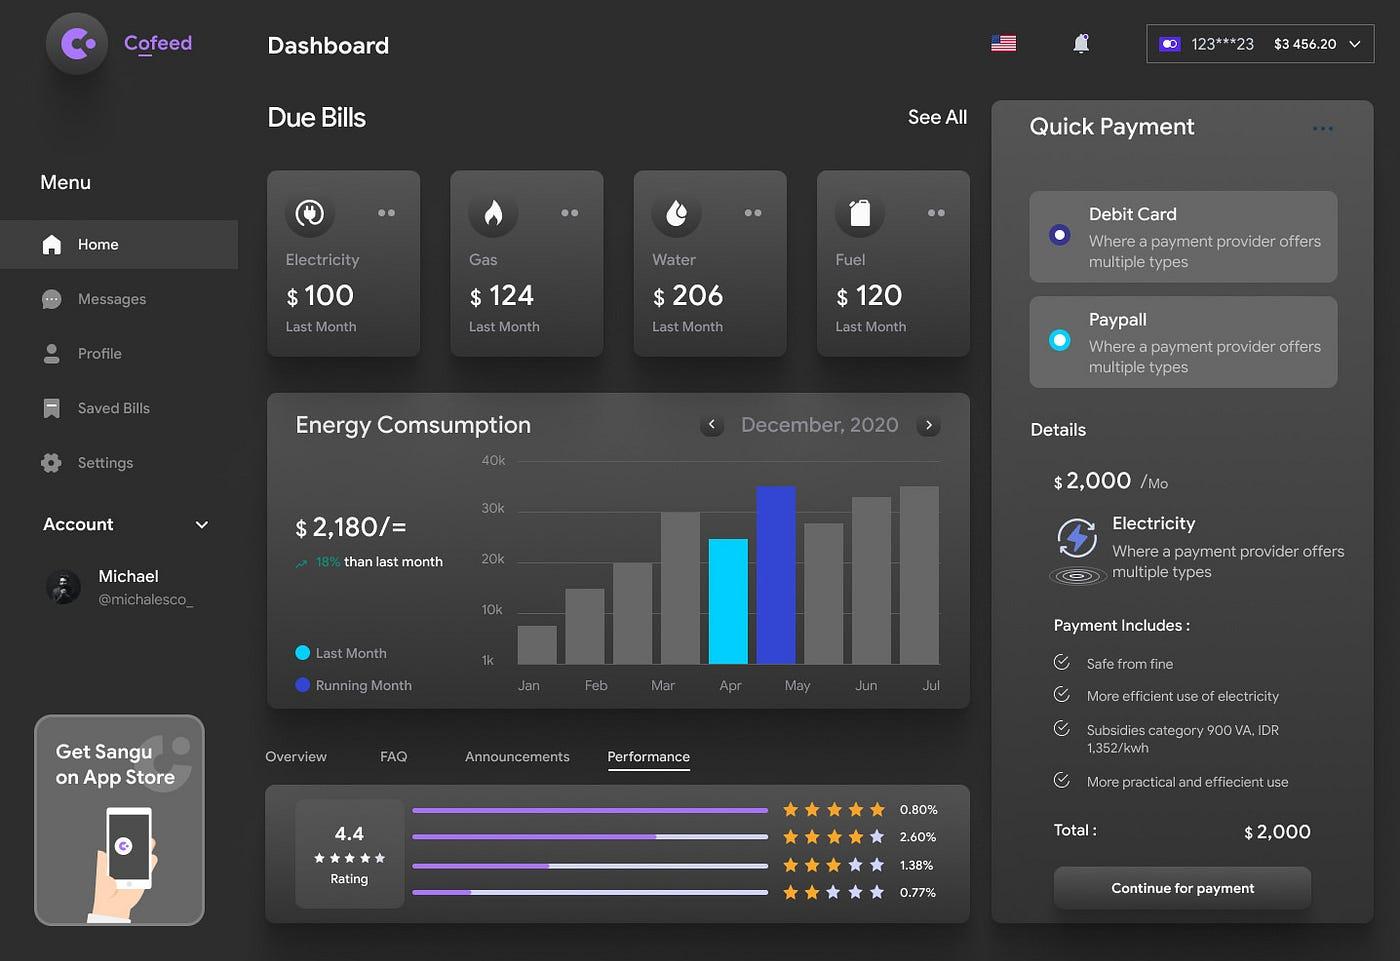Click the Water droplet icon

point(676,212)
